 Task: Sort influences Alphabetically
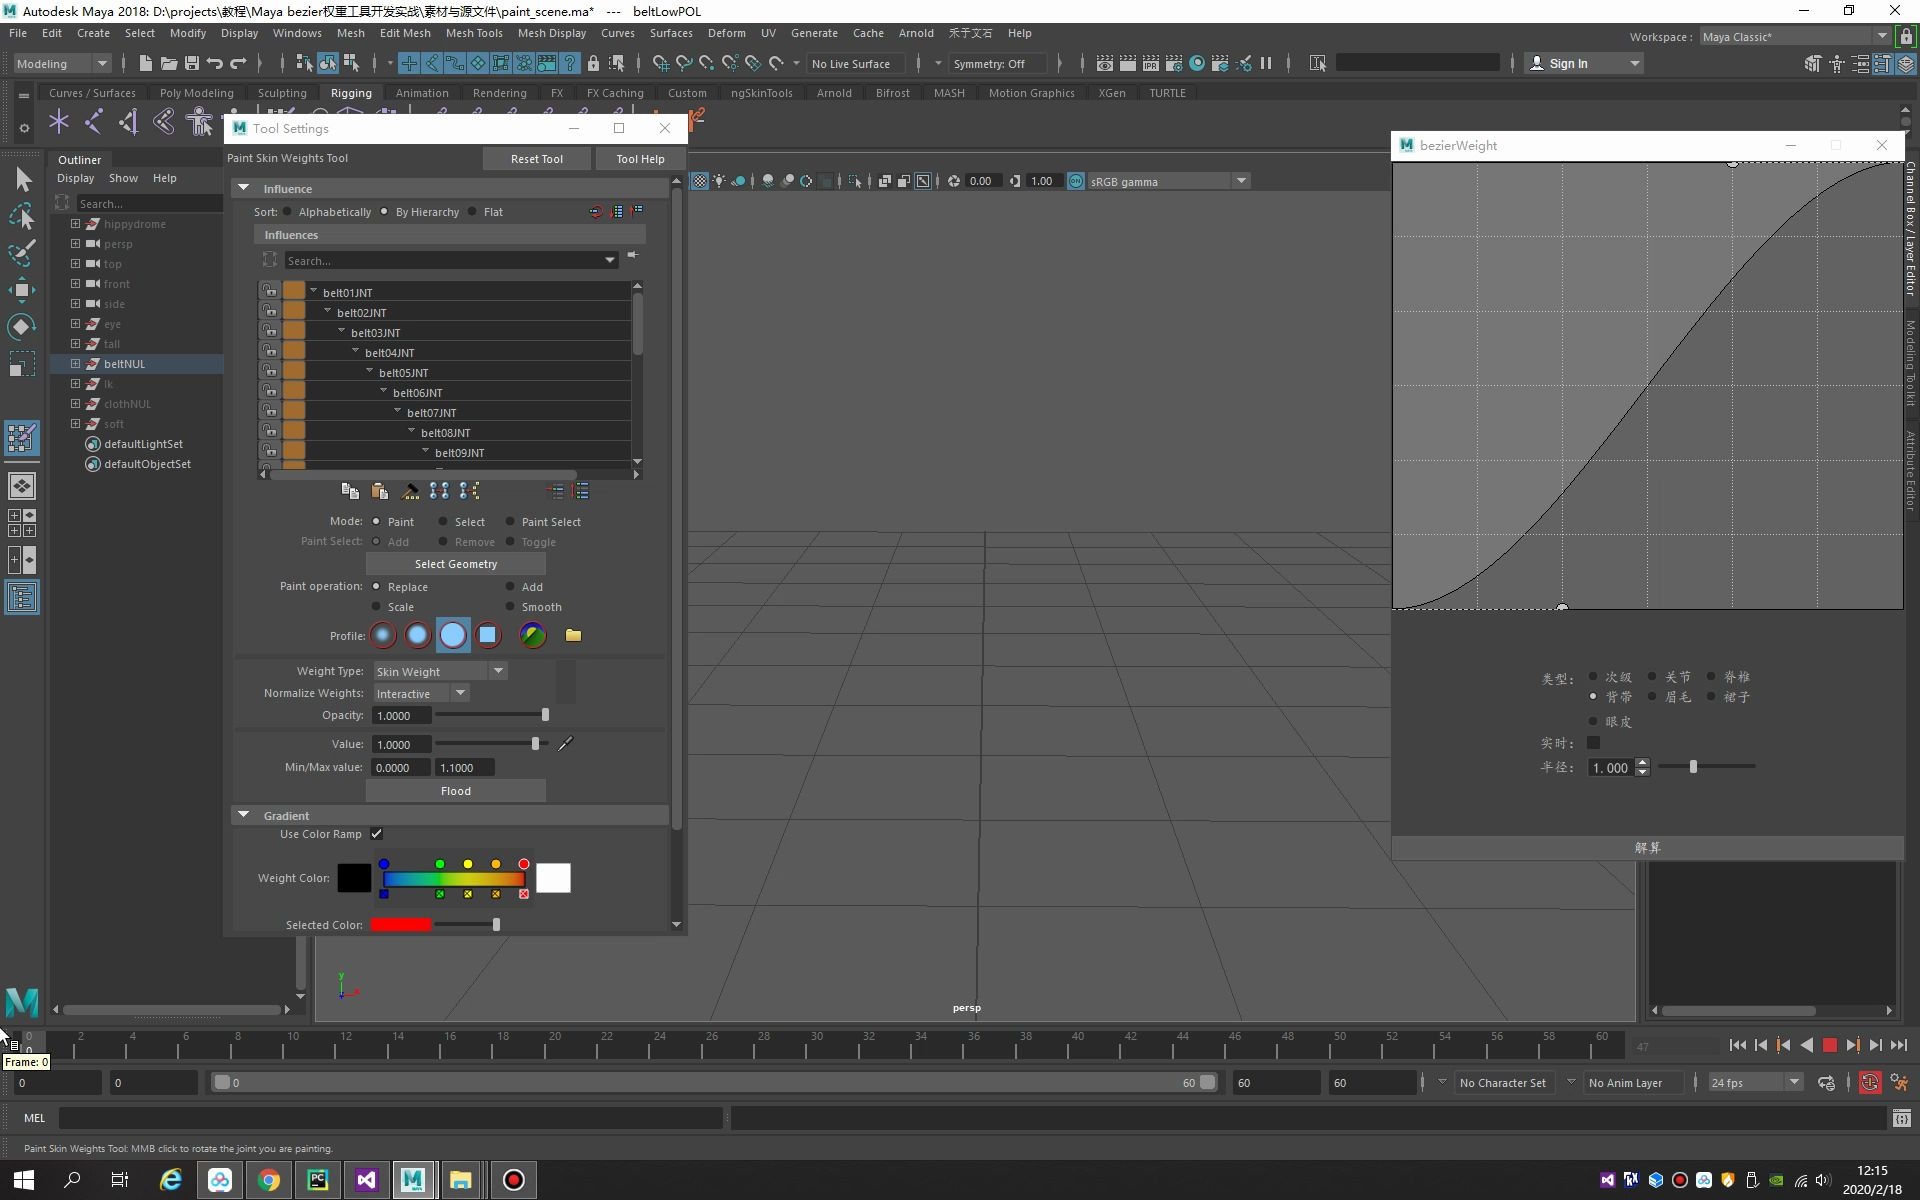click(288, 212)
